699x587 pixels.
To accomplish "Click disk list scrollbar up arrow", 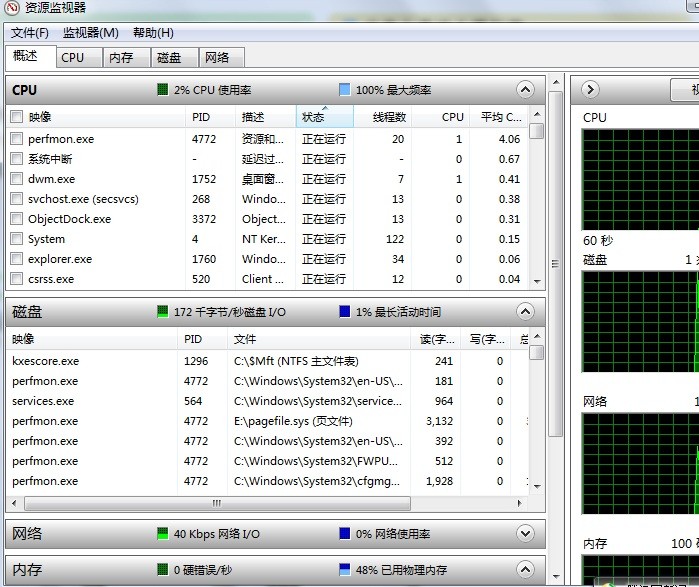I will (537, 337).
